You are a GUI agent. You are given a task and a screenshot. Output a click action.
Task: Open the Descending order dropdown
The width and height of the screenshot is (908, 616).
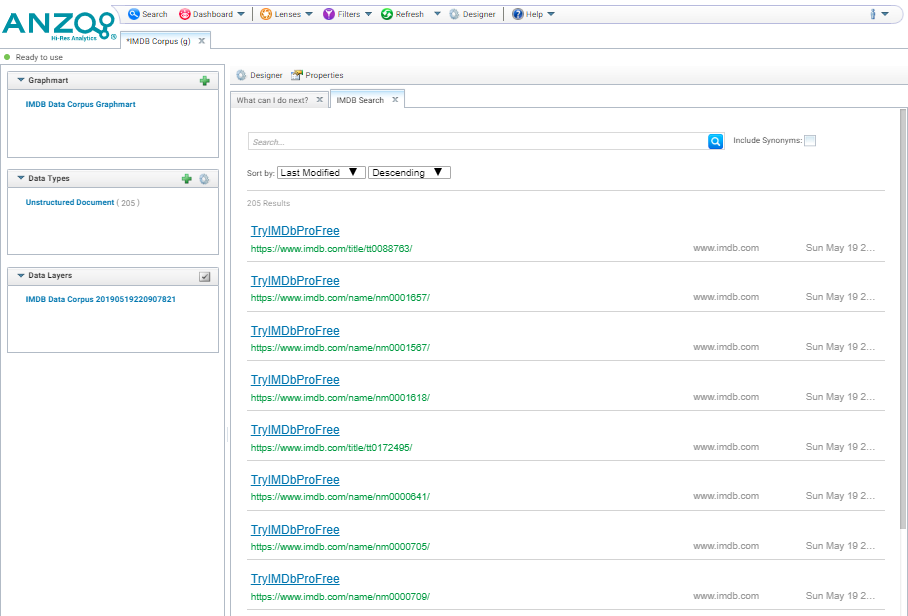pos(409,173)
